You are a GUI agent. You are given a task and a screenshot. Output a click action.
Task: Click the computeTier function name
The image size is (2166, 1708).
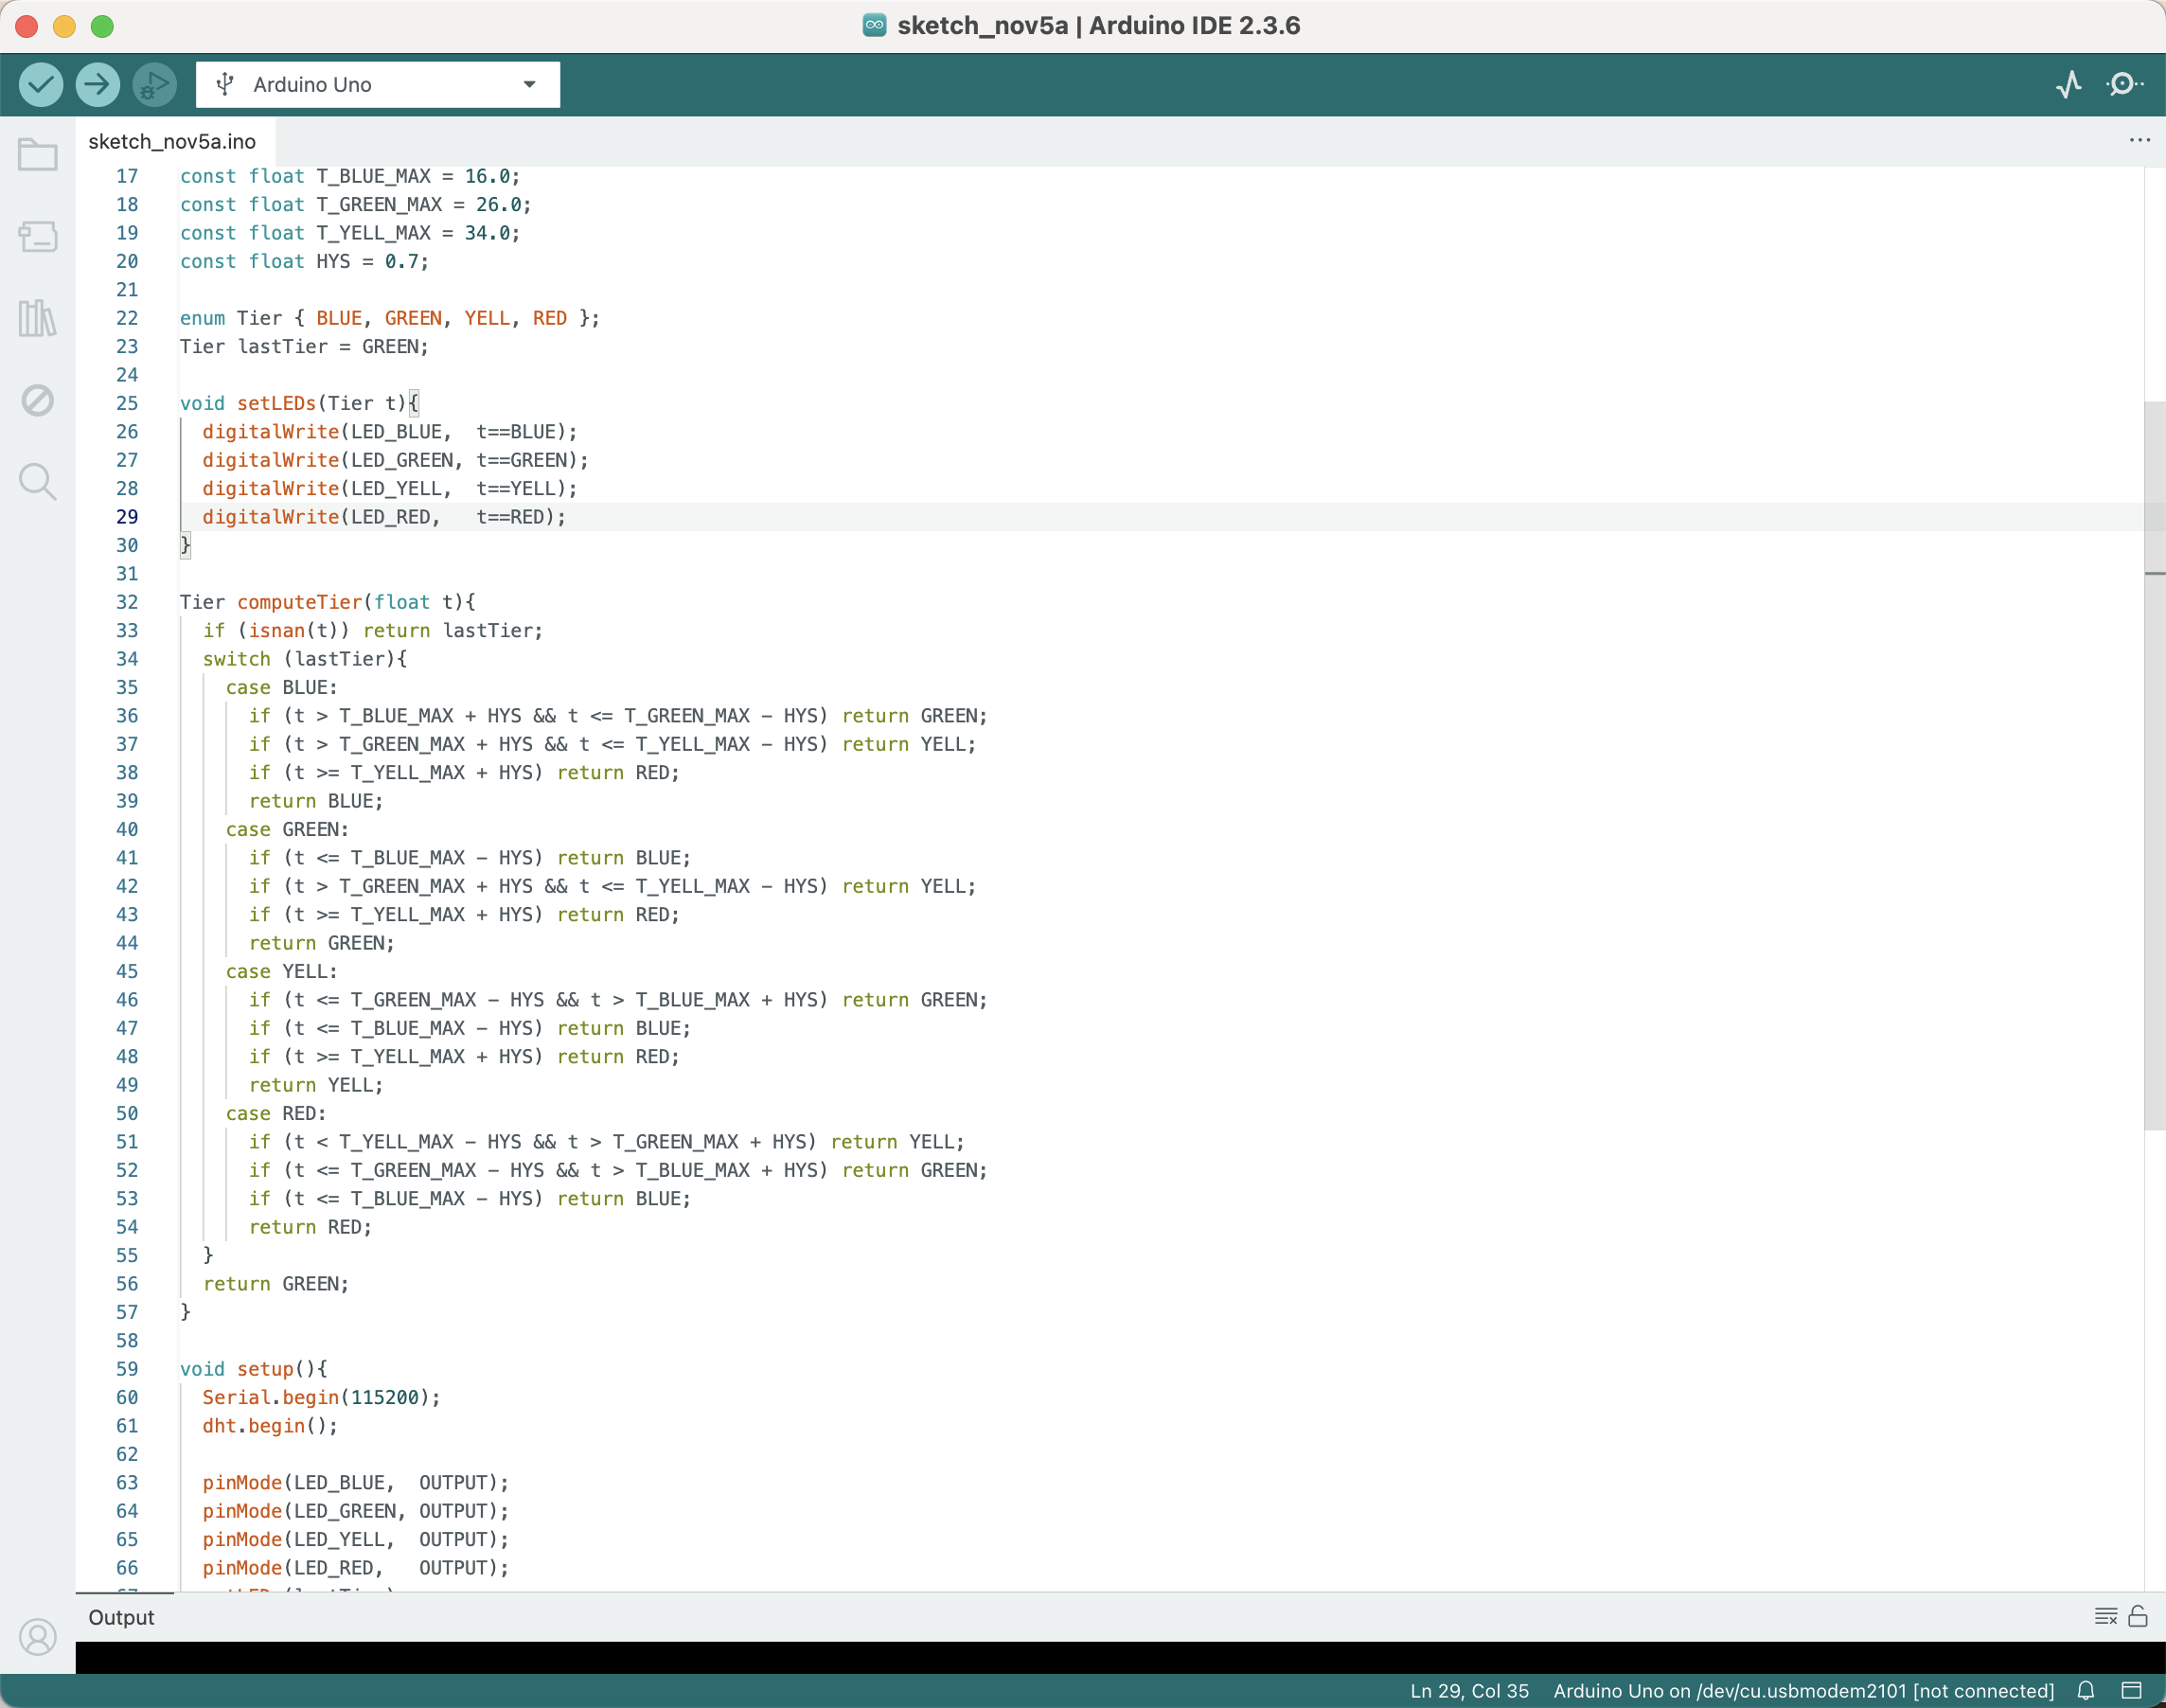coord(299,603)
